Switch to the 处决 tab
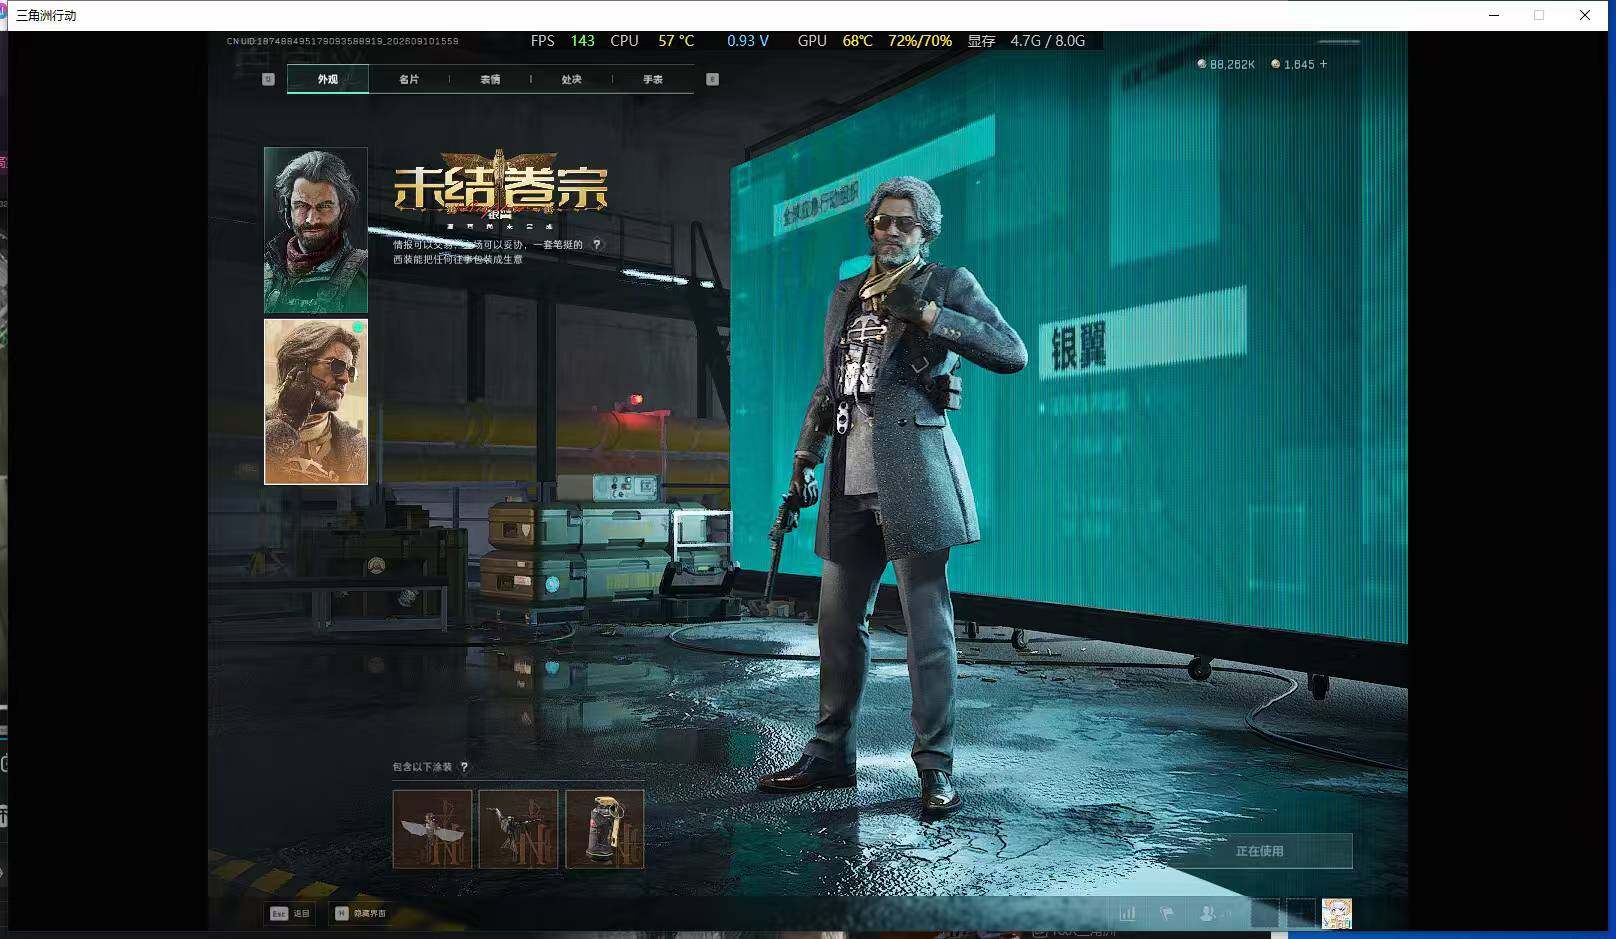 [571, 79]
